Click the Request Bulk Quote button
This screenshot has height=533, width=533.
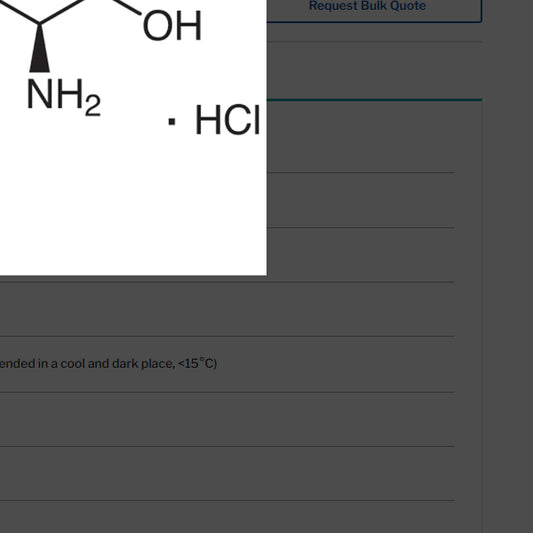coord(367,7)
